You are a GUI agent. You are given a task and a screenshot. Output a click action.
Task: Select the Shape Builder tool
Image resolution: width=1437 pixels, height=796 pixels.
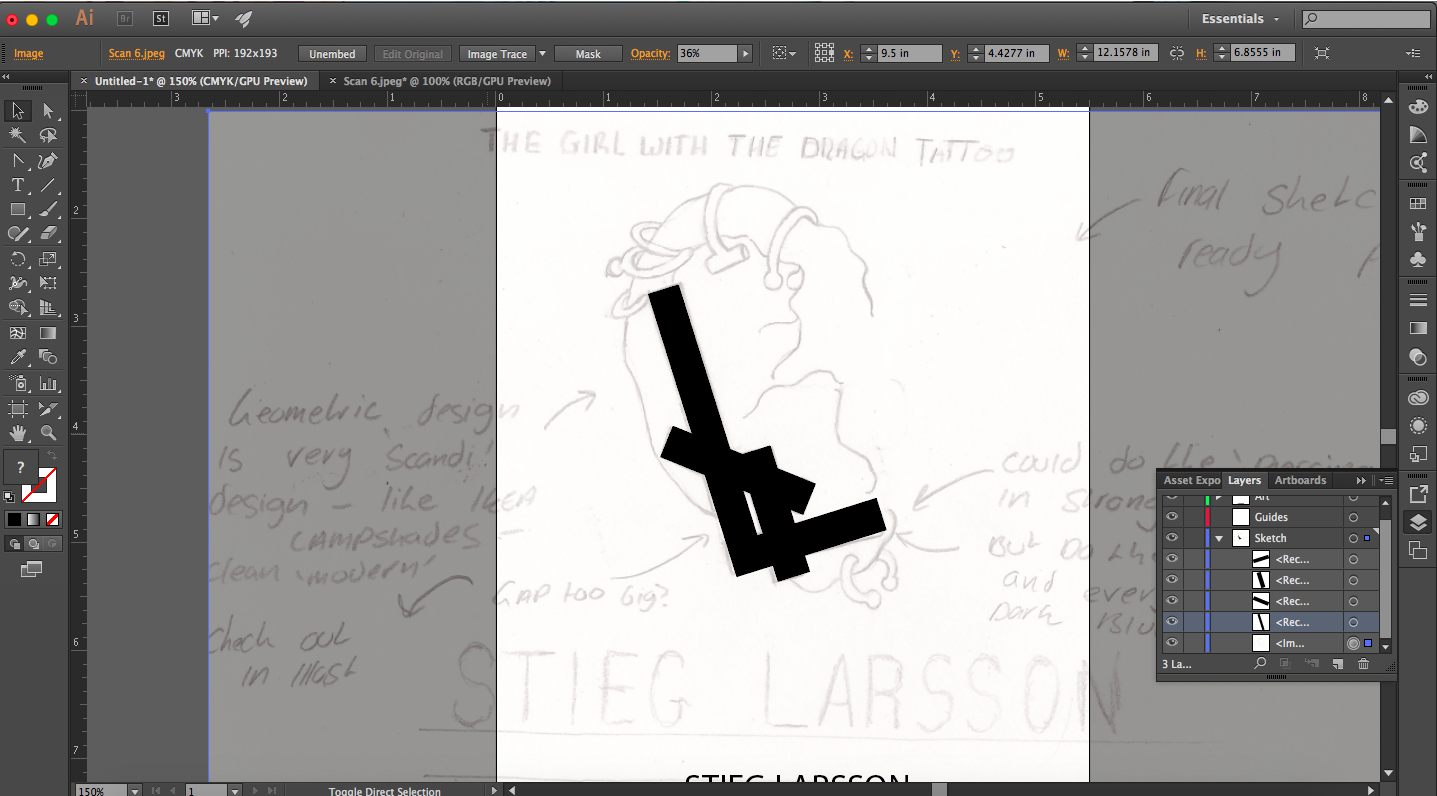click(18, 308)
